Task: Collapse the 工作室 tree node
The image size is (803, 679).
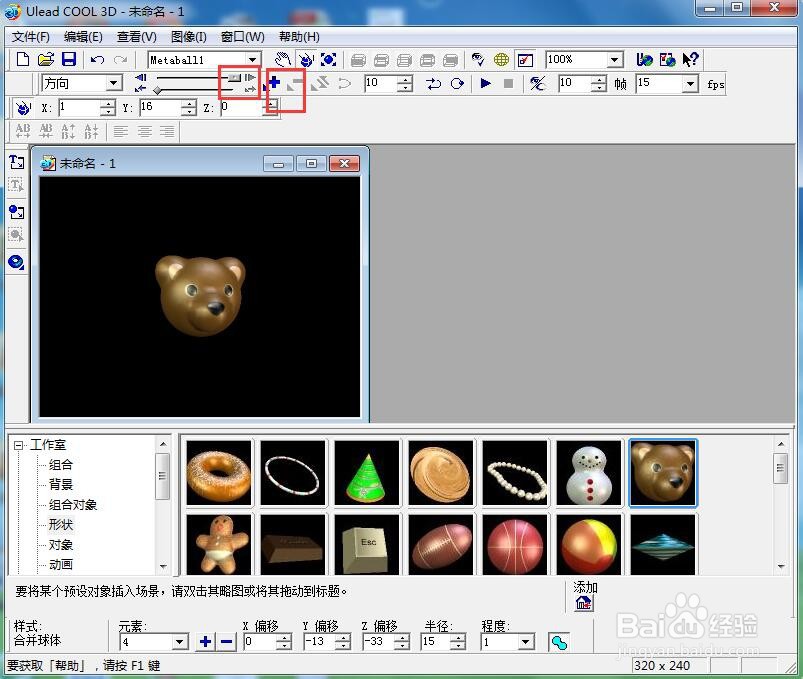Action: click(19, 445)
